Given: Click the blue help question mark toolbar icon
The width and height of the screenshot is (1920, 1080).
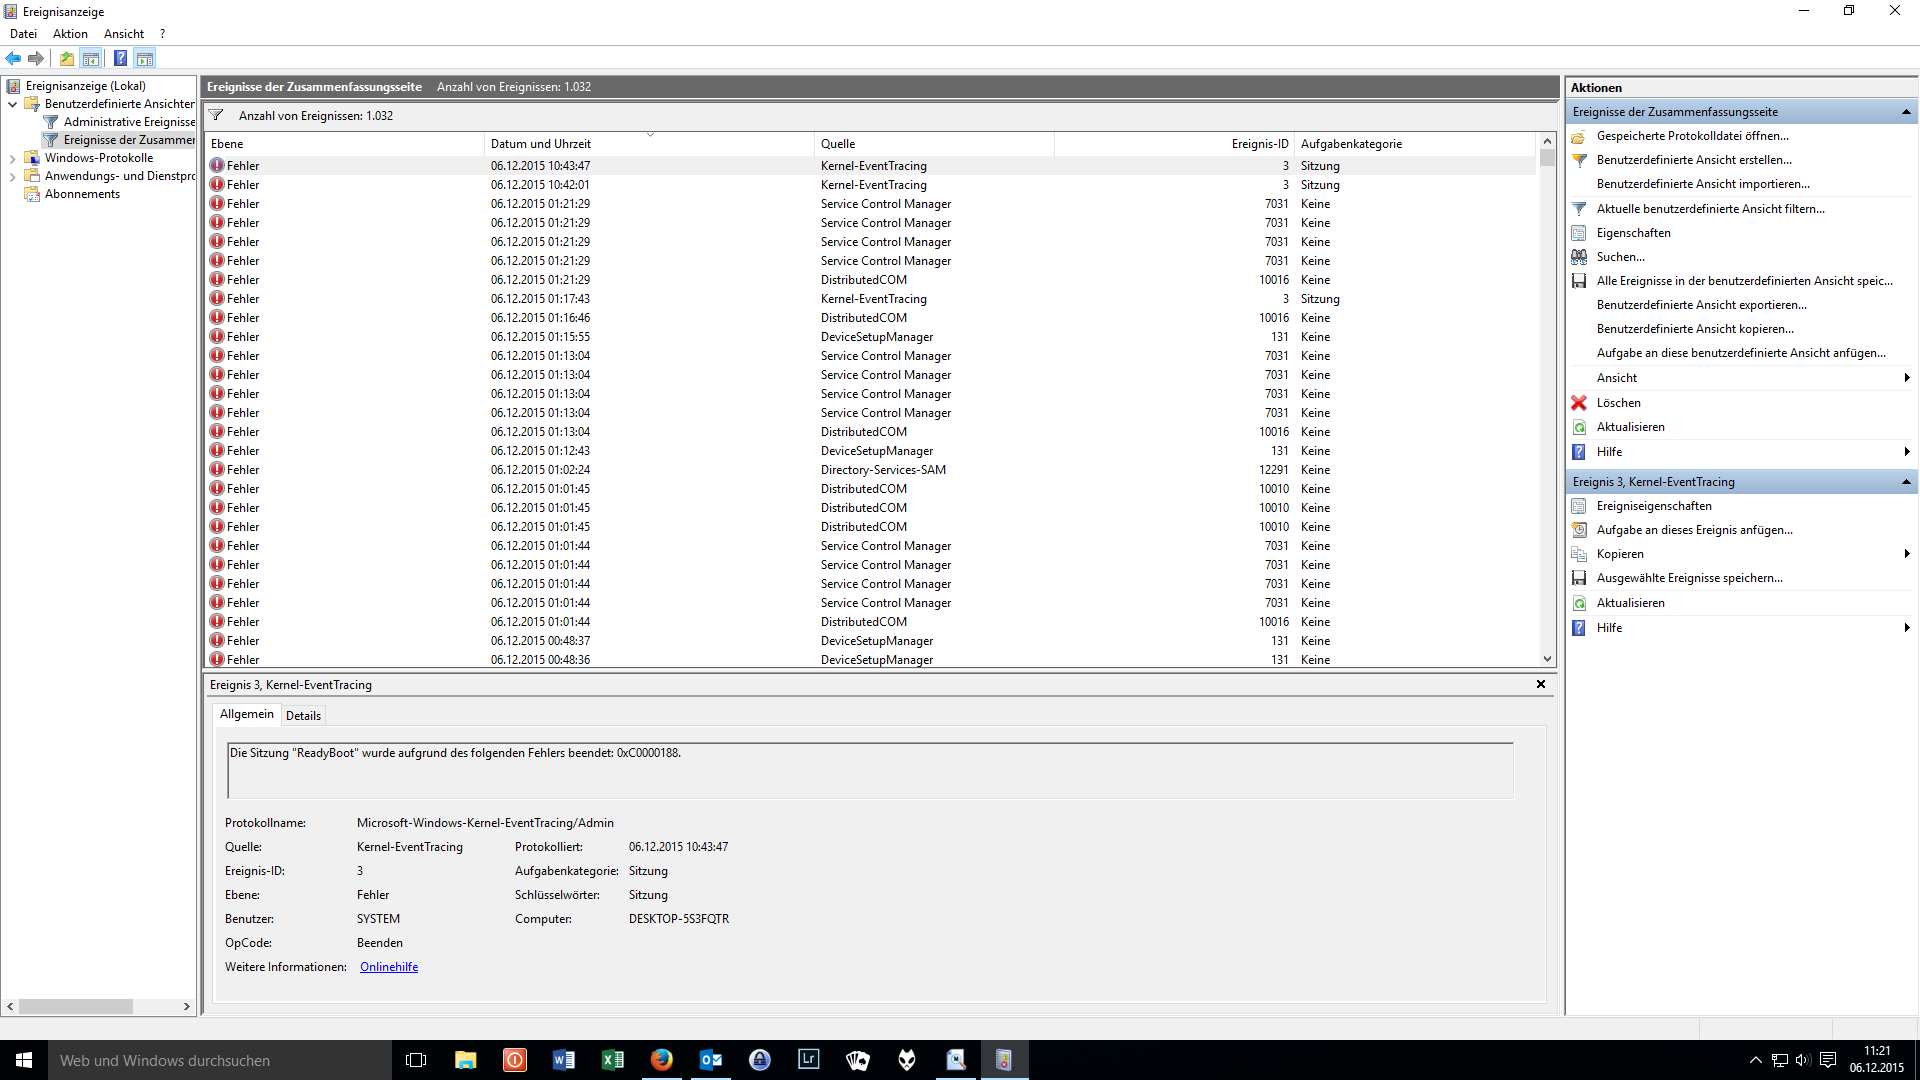Looking at the screenshot, I should (120, 58).
